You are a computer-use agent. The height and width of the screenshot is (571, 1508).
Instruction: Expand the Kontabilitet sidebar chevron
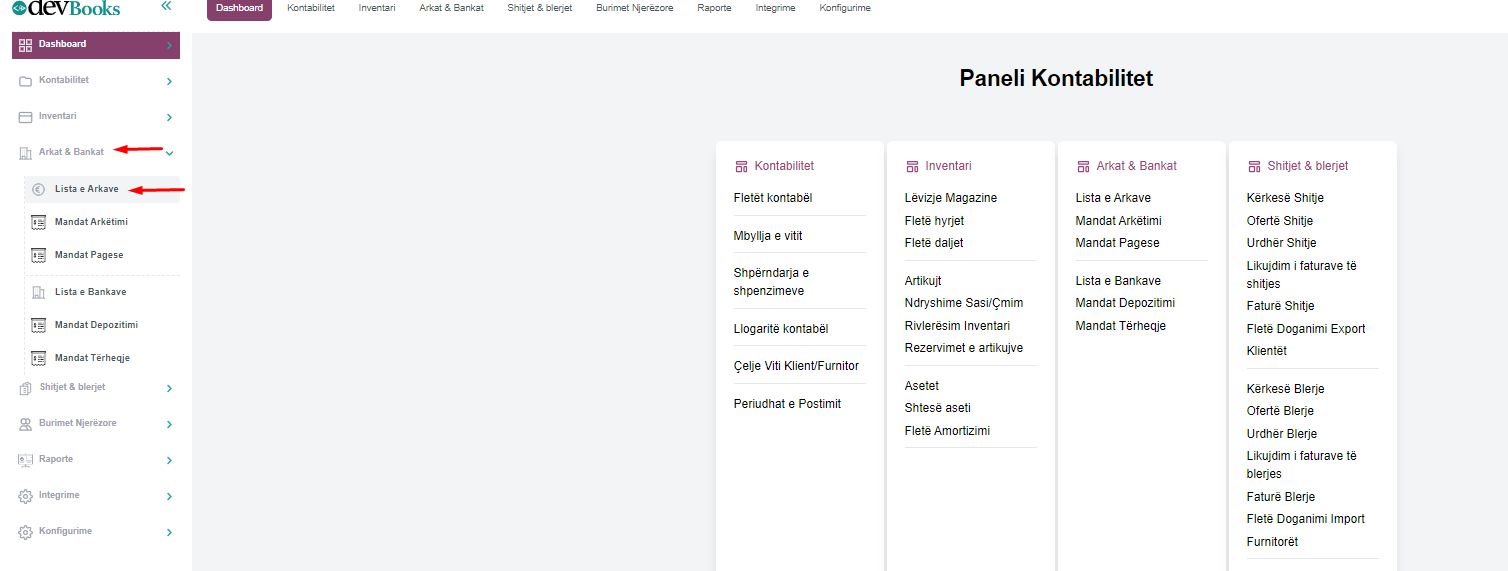pos(170,81)
